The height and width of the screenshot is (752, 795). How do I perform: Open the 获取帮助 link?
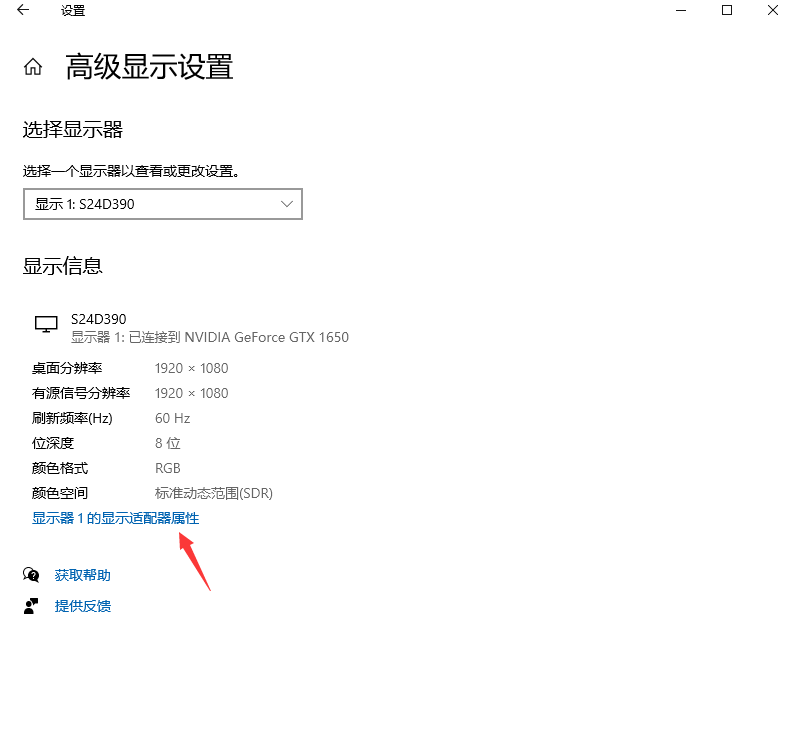point(83,575)
